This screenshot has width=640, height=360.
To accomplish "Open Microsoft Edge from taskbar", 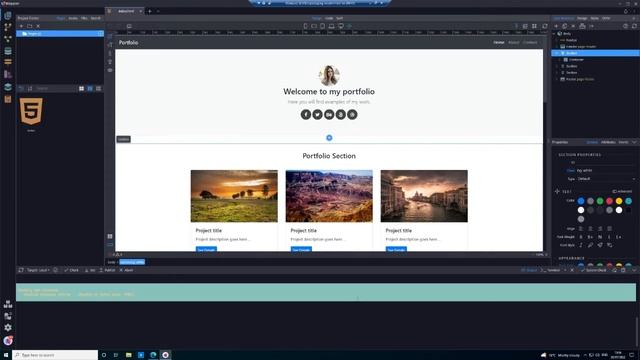I will 153,355.
